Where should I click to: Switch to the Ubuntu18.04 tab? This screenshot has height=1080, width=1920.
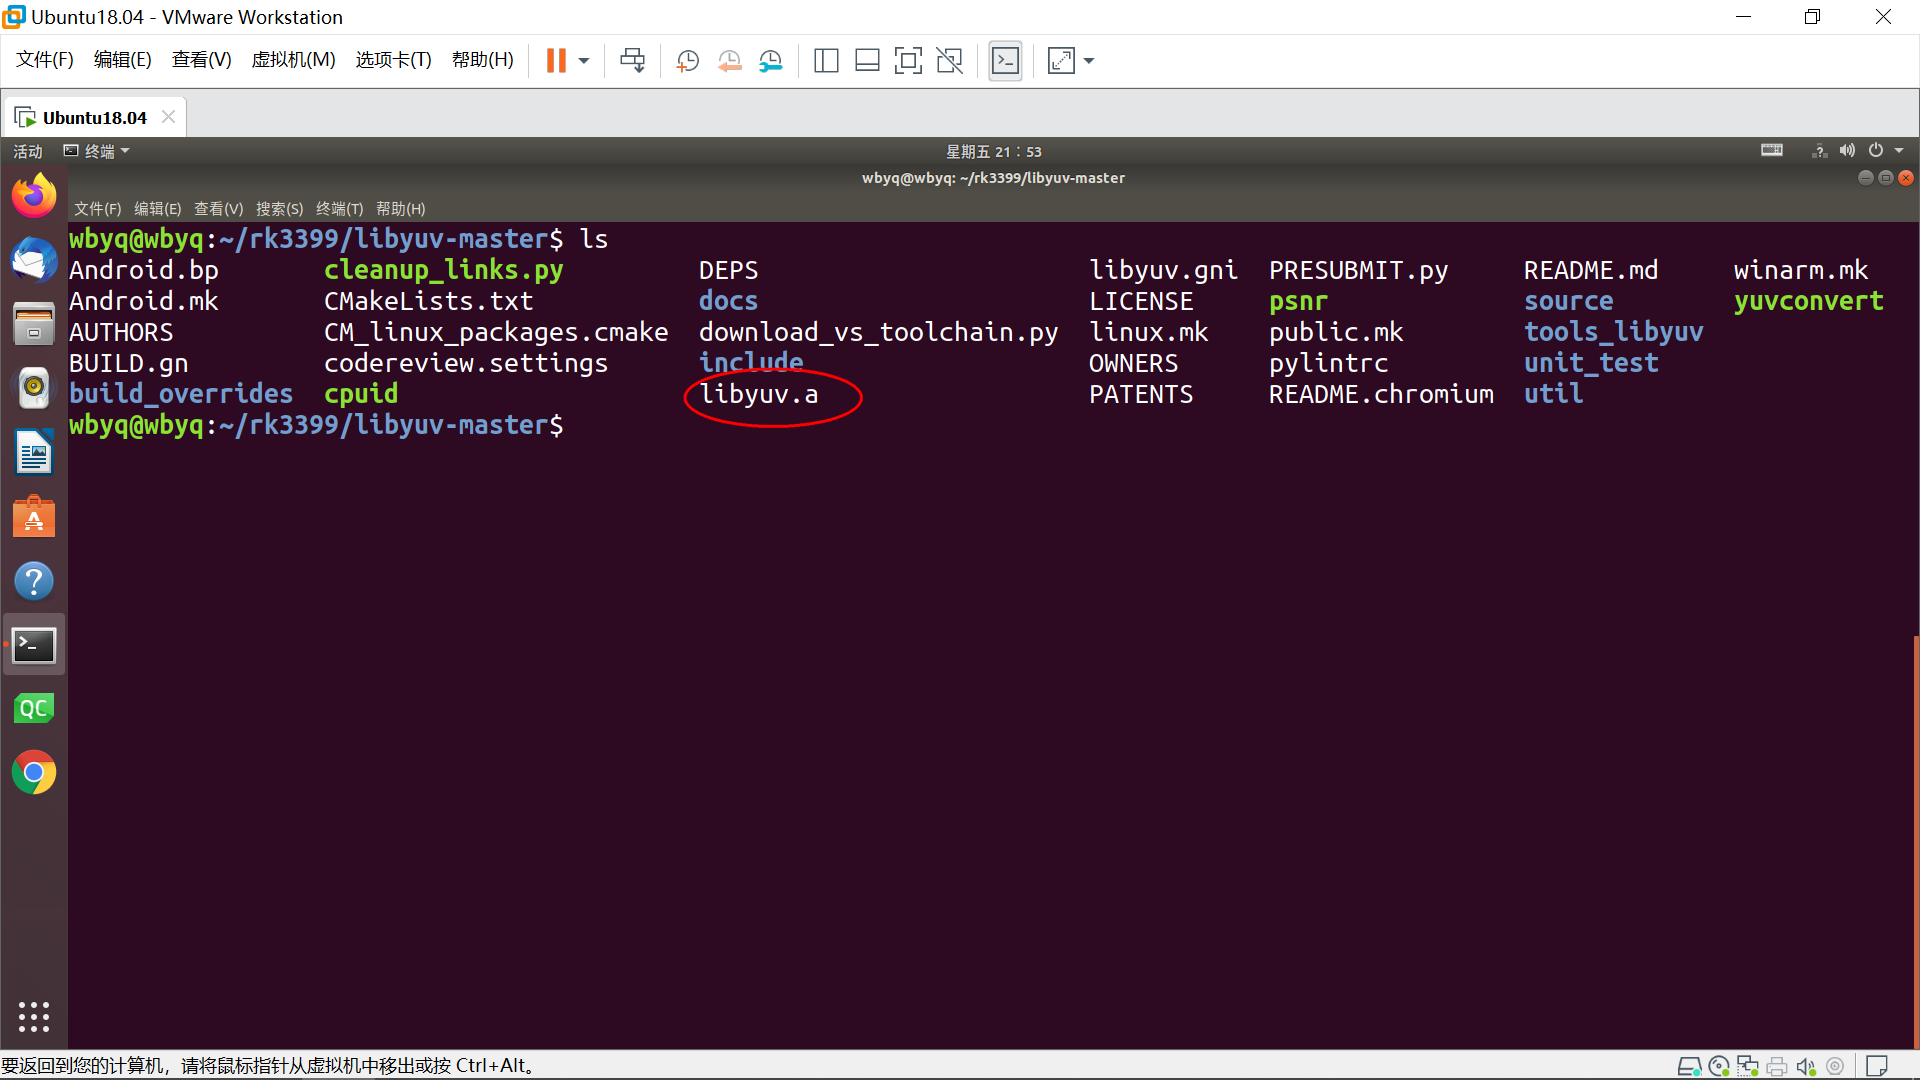93,116
